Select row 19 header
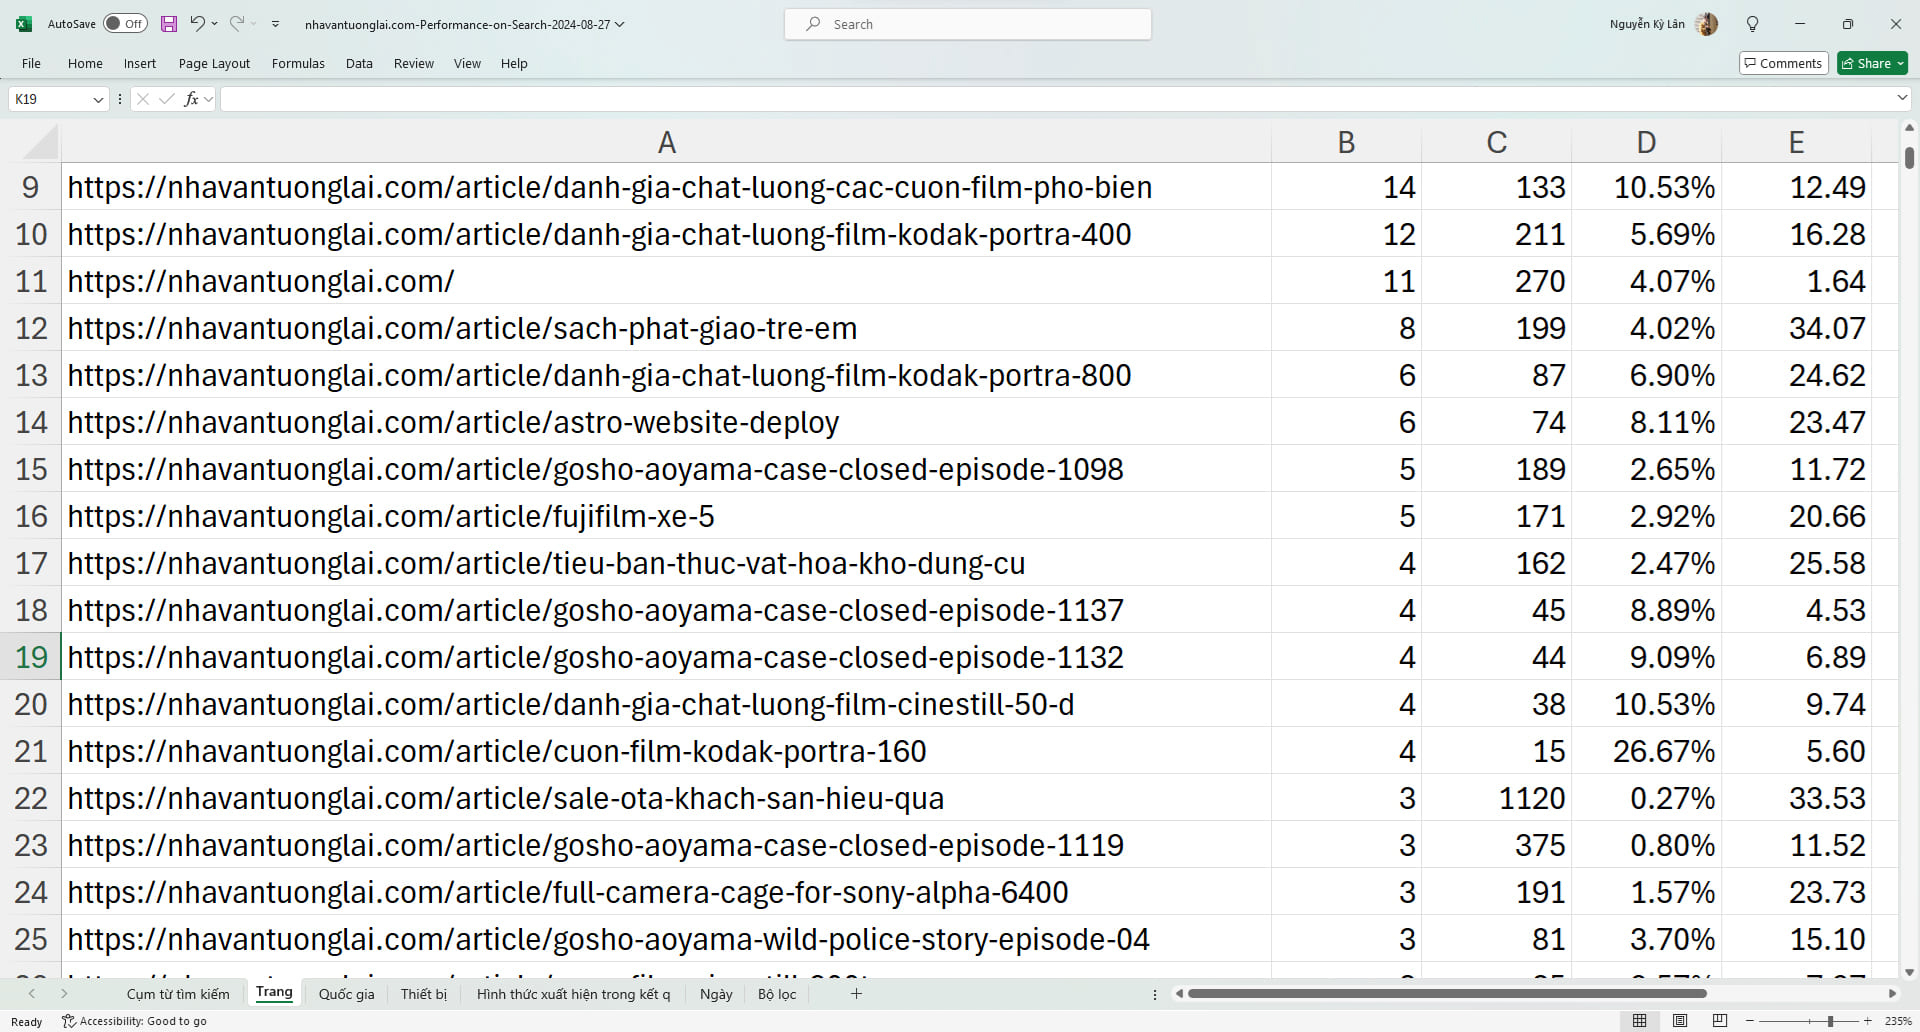This screenshot has height=1032, width=1920. point(31,657)
